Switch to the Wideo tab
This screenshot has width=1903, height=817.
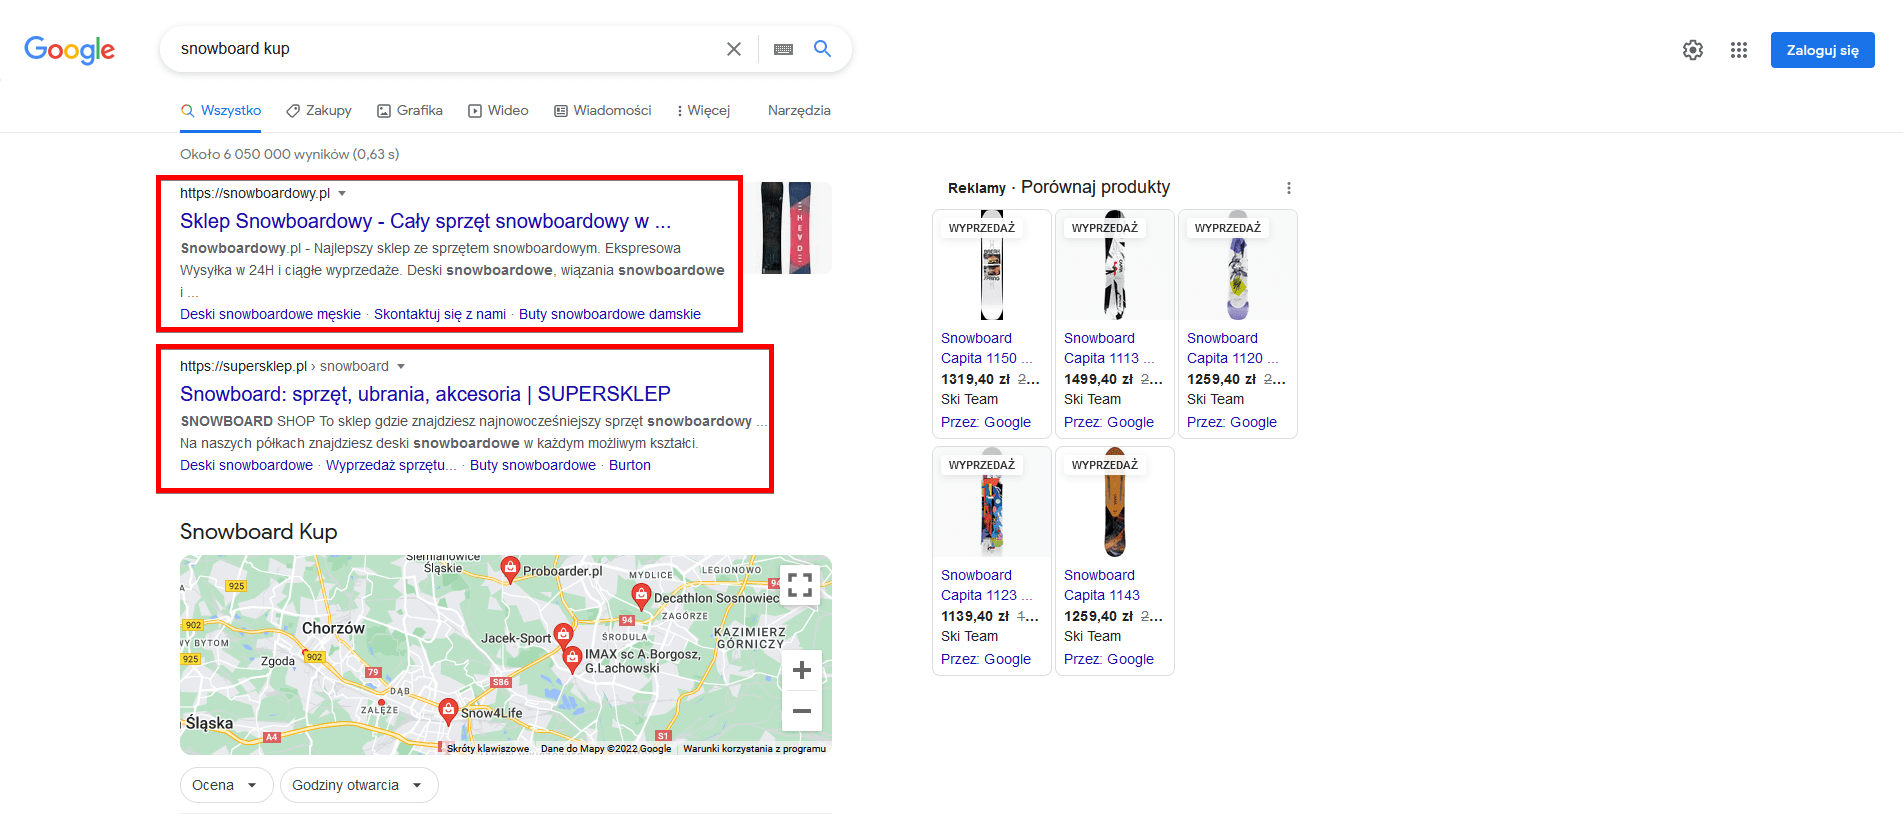(498, 110)
